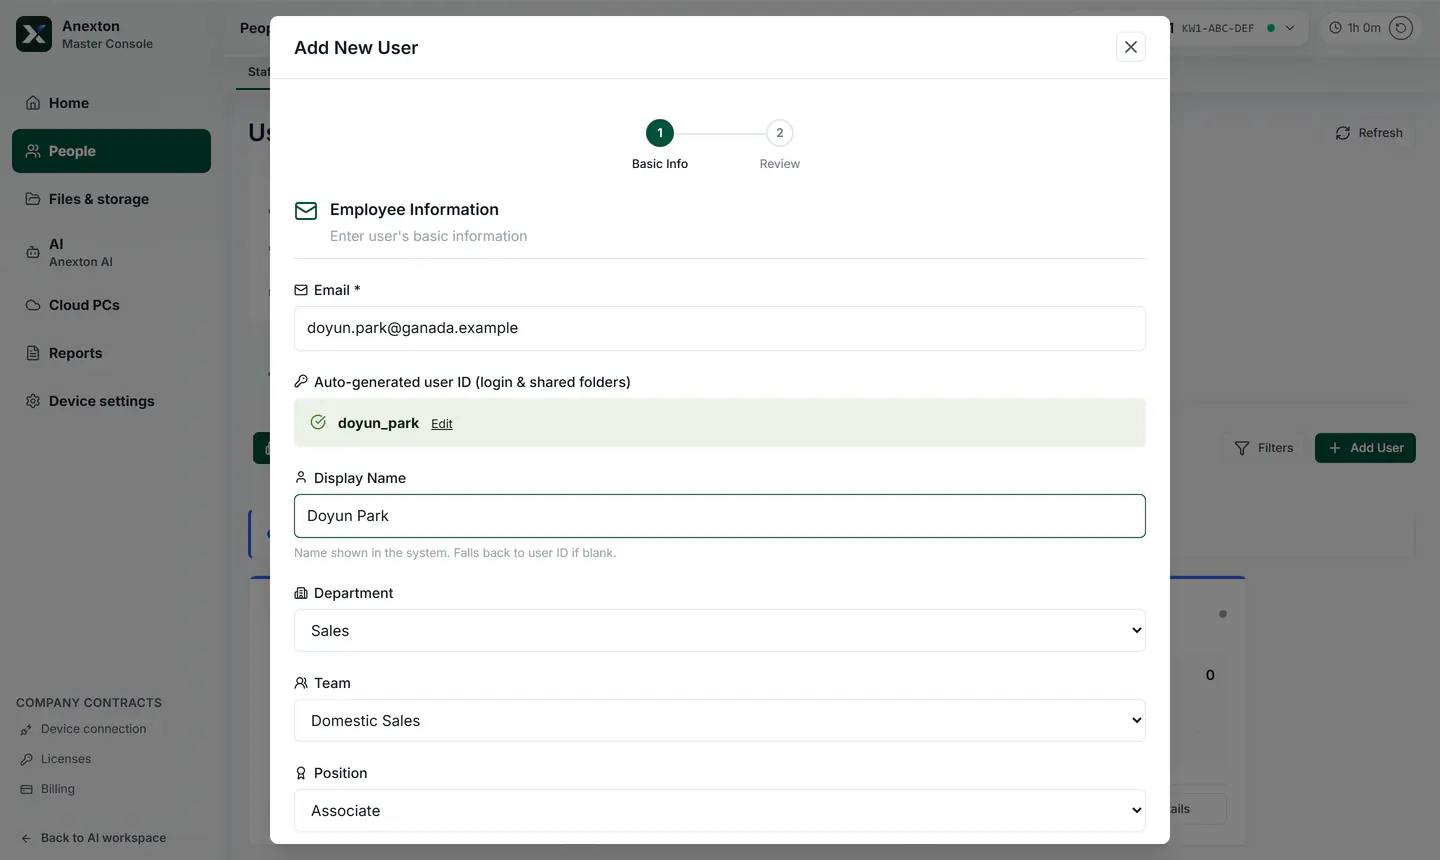Click the clock icon beside 1h 0m
1440x860 pixels.
[x=1335, y=28]
